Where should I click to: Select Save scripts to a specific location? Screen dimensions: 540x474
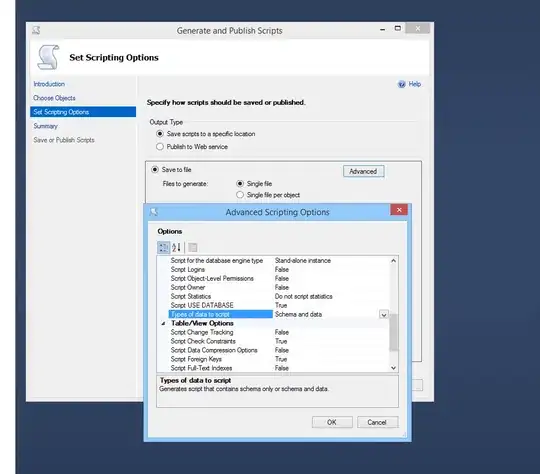pyautogui.click(x=160, y=134)
